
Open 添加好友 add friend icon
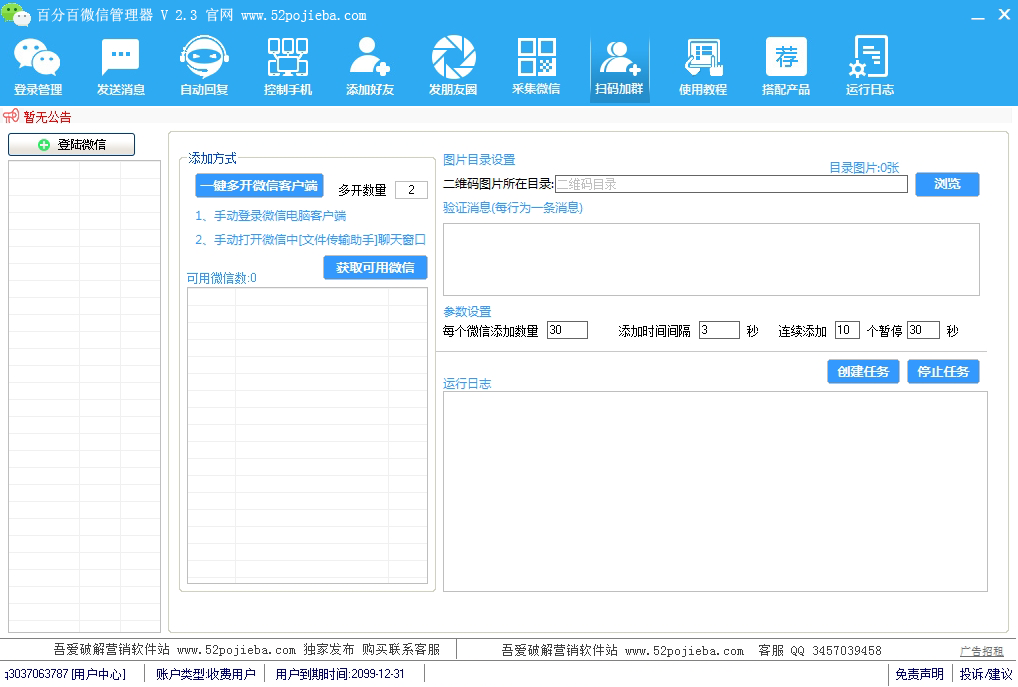(x=370, y=67)
